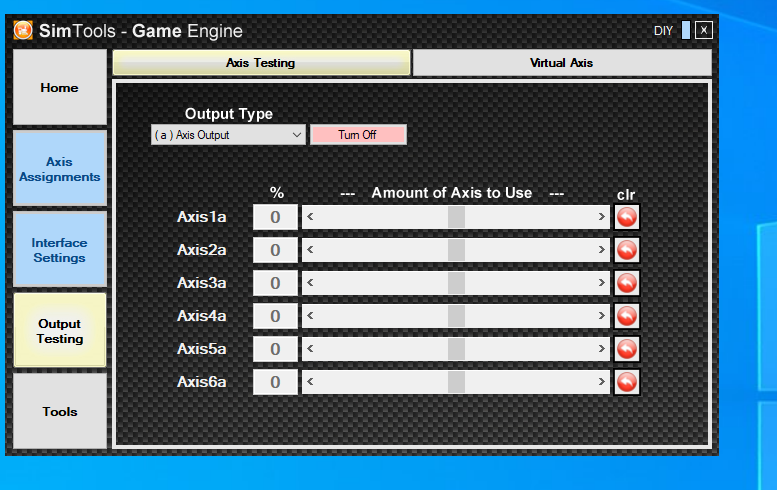Click the blue minimize bar next to DIY
This screenshot has height=490, width=777.
686,30
